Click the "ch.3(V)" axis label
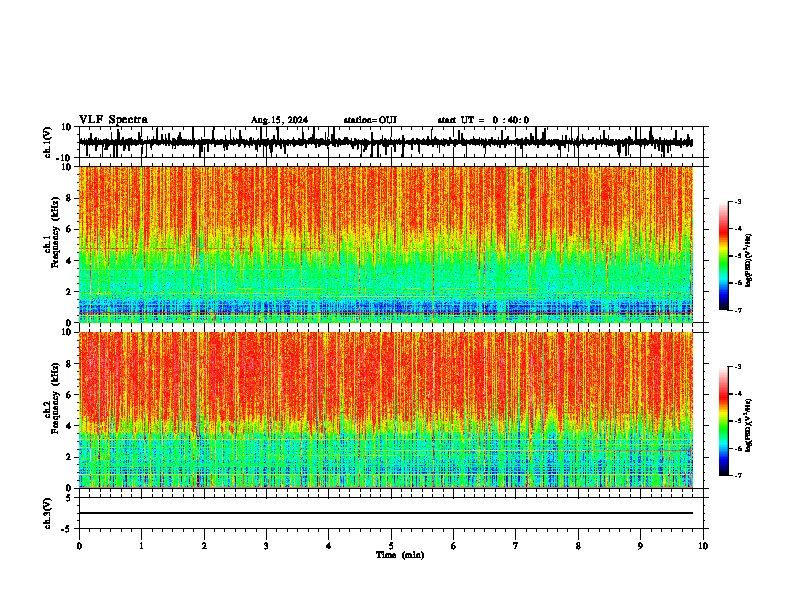The width and height of the screenshot is (792, 612). (48, 514)
